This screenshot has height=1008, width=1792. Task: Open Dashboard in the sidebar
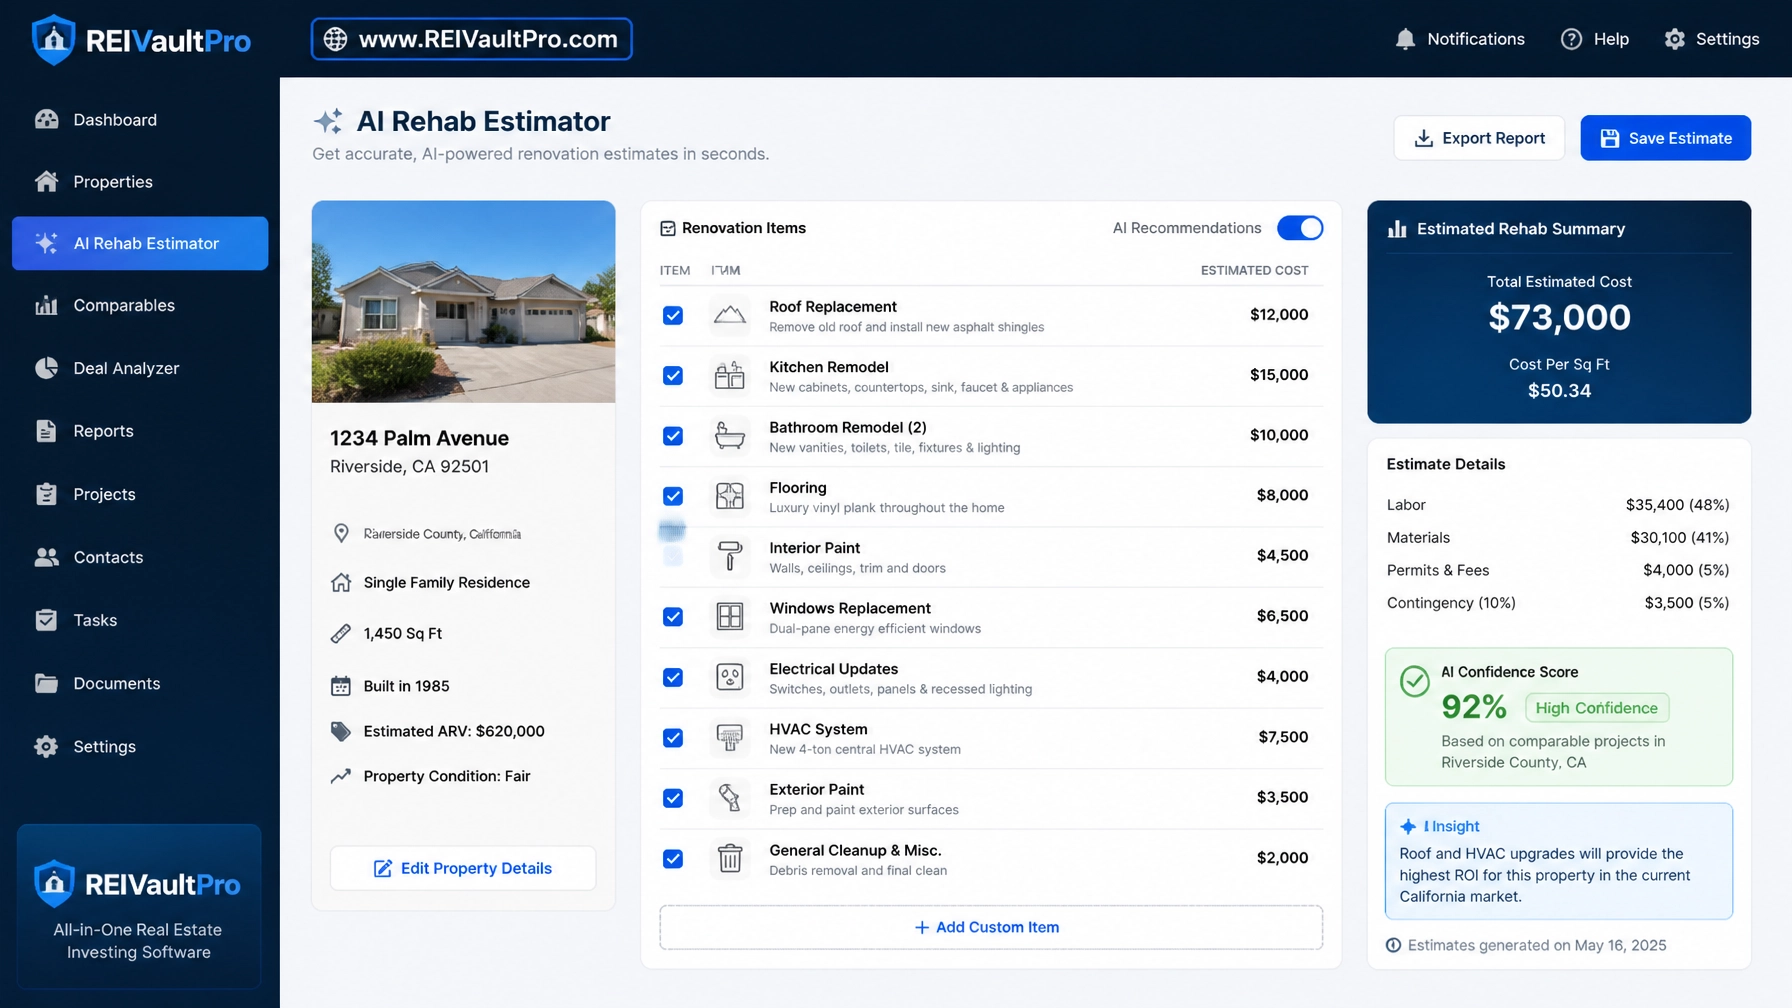click(140, 120)
